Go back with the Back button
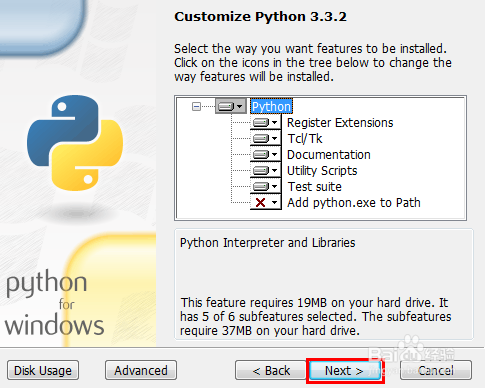485x388 pixels. click(x=271, y=370)
